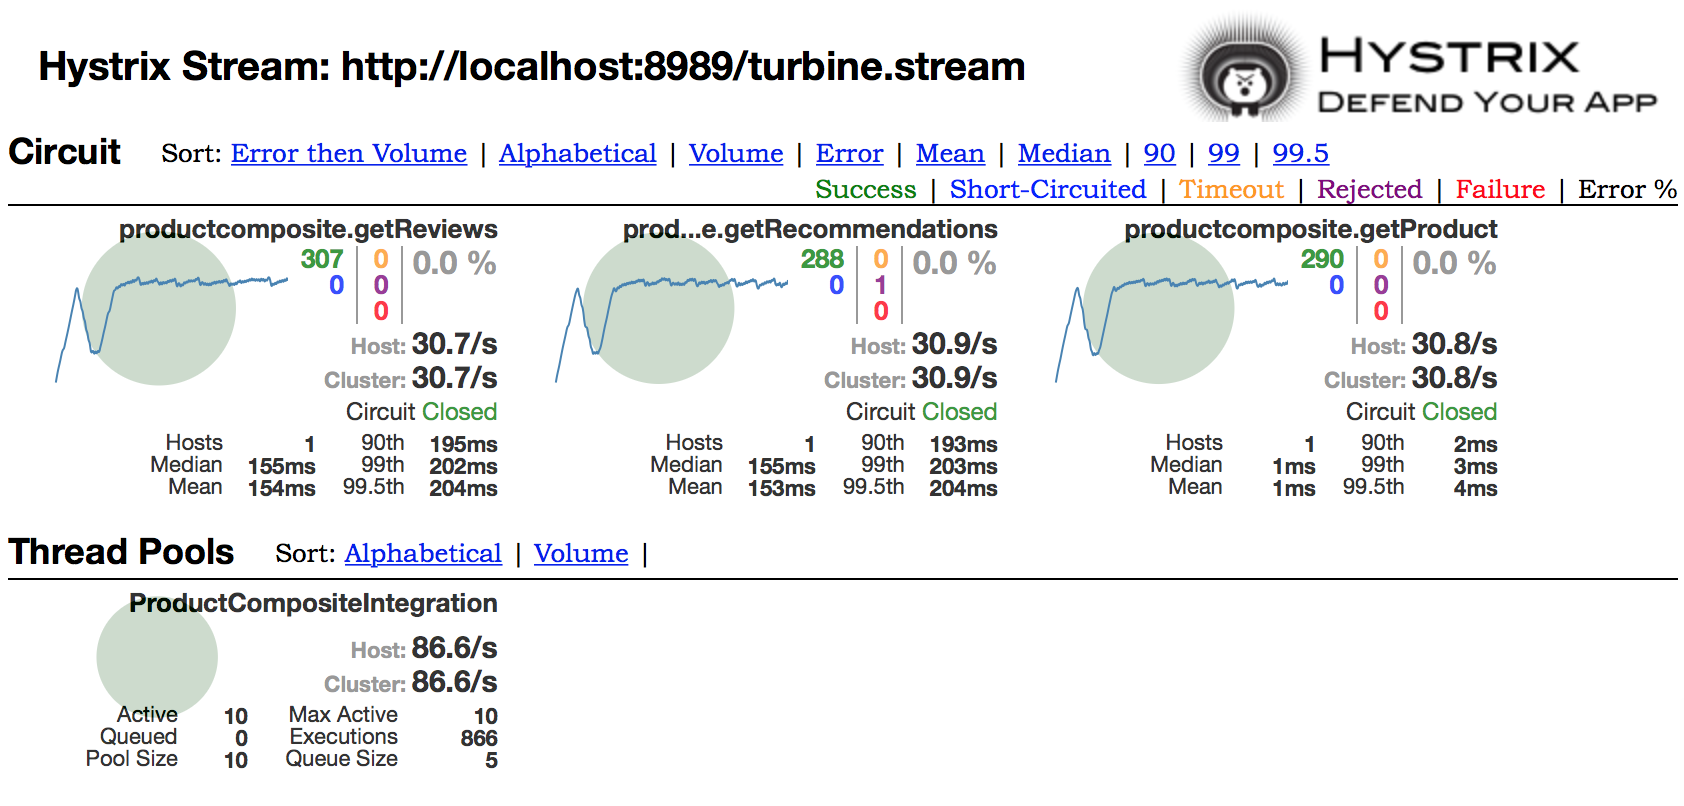The image size is (1684, 806).
Task: Click the Error % legend label
Action: (1627, 189)
